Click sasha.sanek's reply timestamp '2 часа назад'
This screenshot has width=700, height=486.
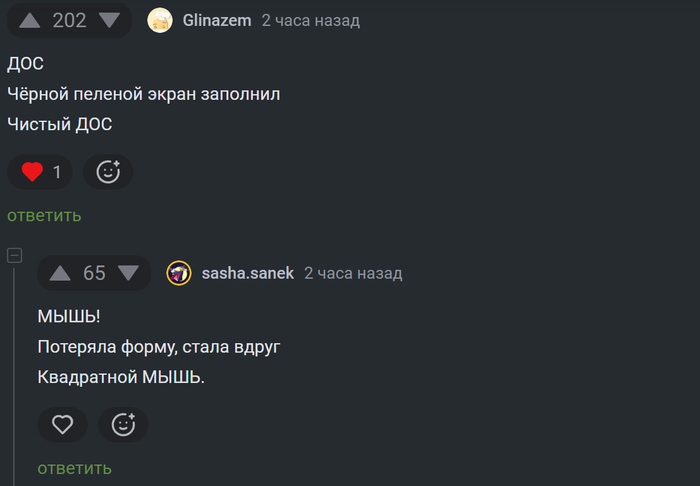click(353, 273)
